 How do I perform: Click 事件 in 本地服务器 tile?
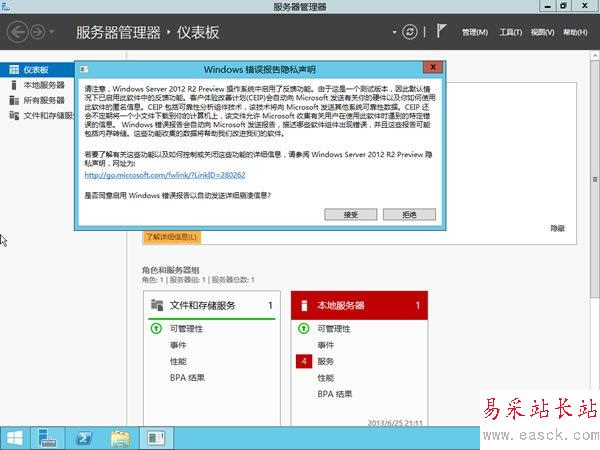[326, 345]
